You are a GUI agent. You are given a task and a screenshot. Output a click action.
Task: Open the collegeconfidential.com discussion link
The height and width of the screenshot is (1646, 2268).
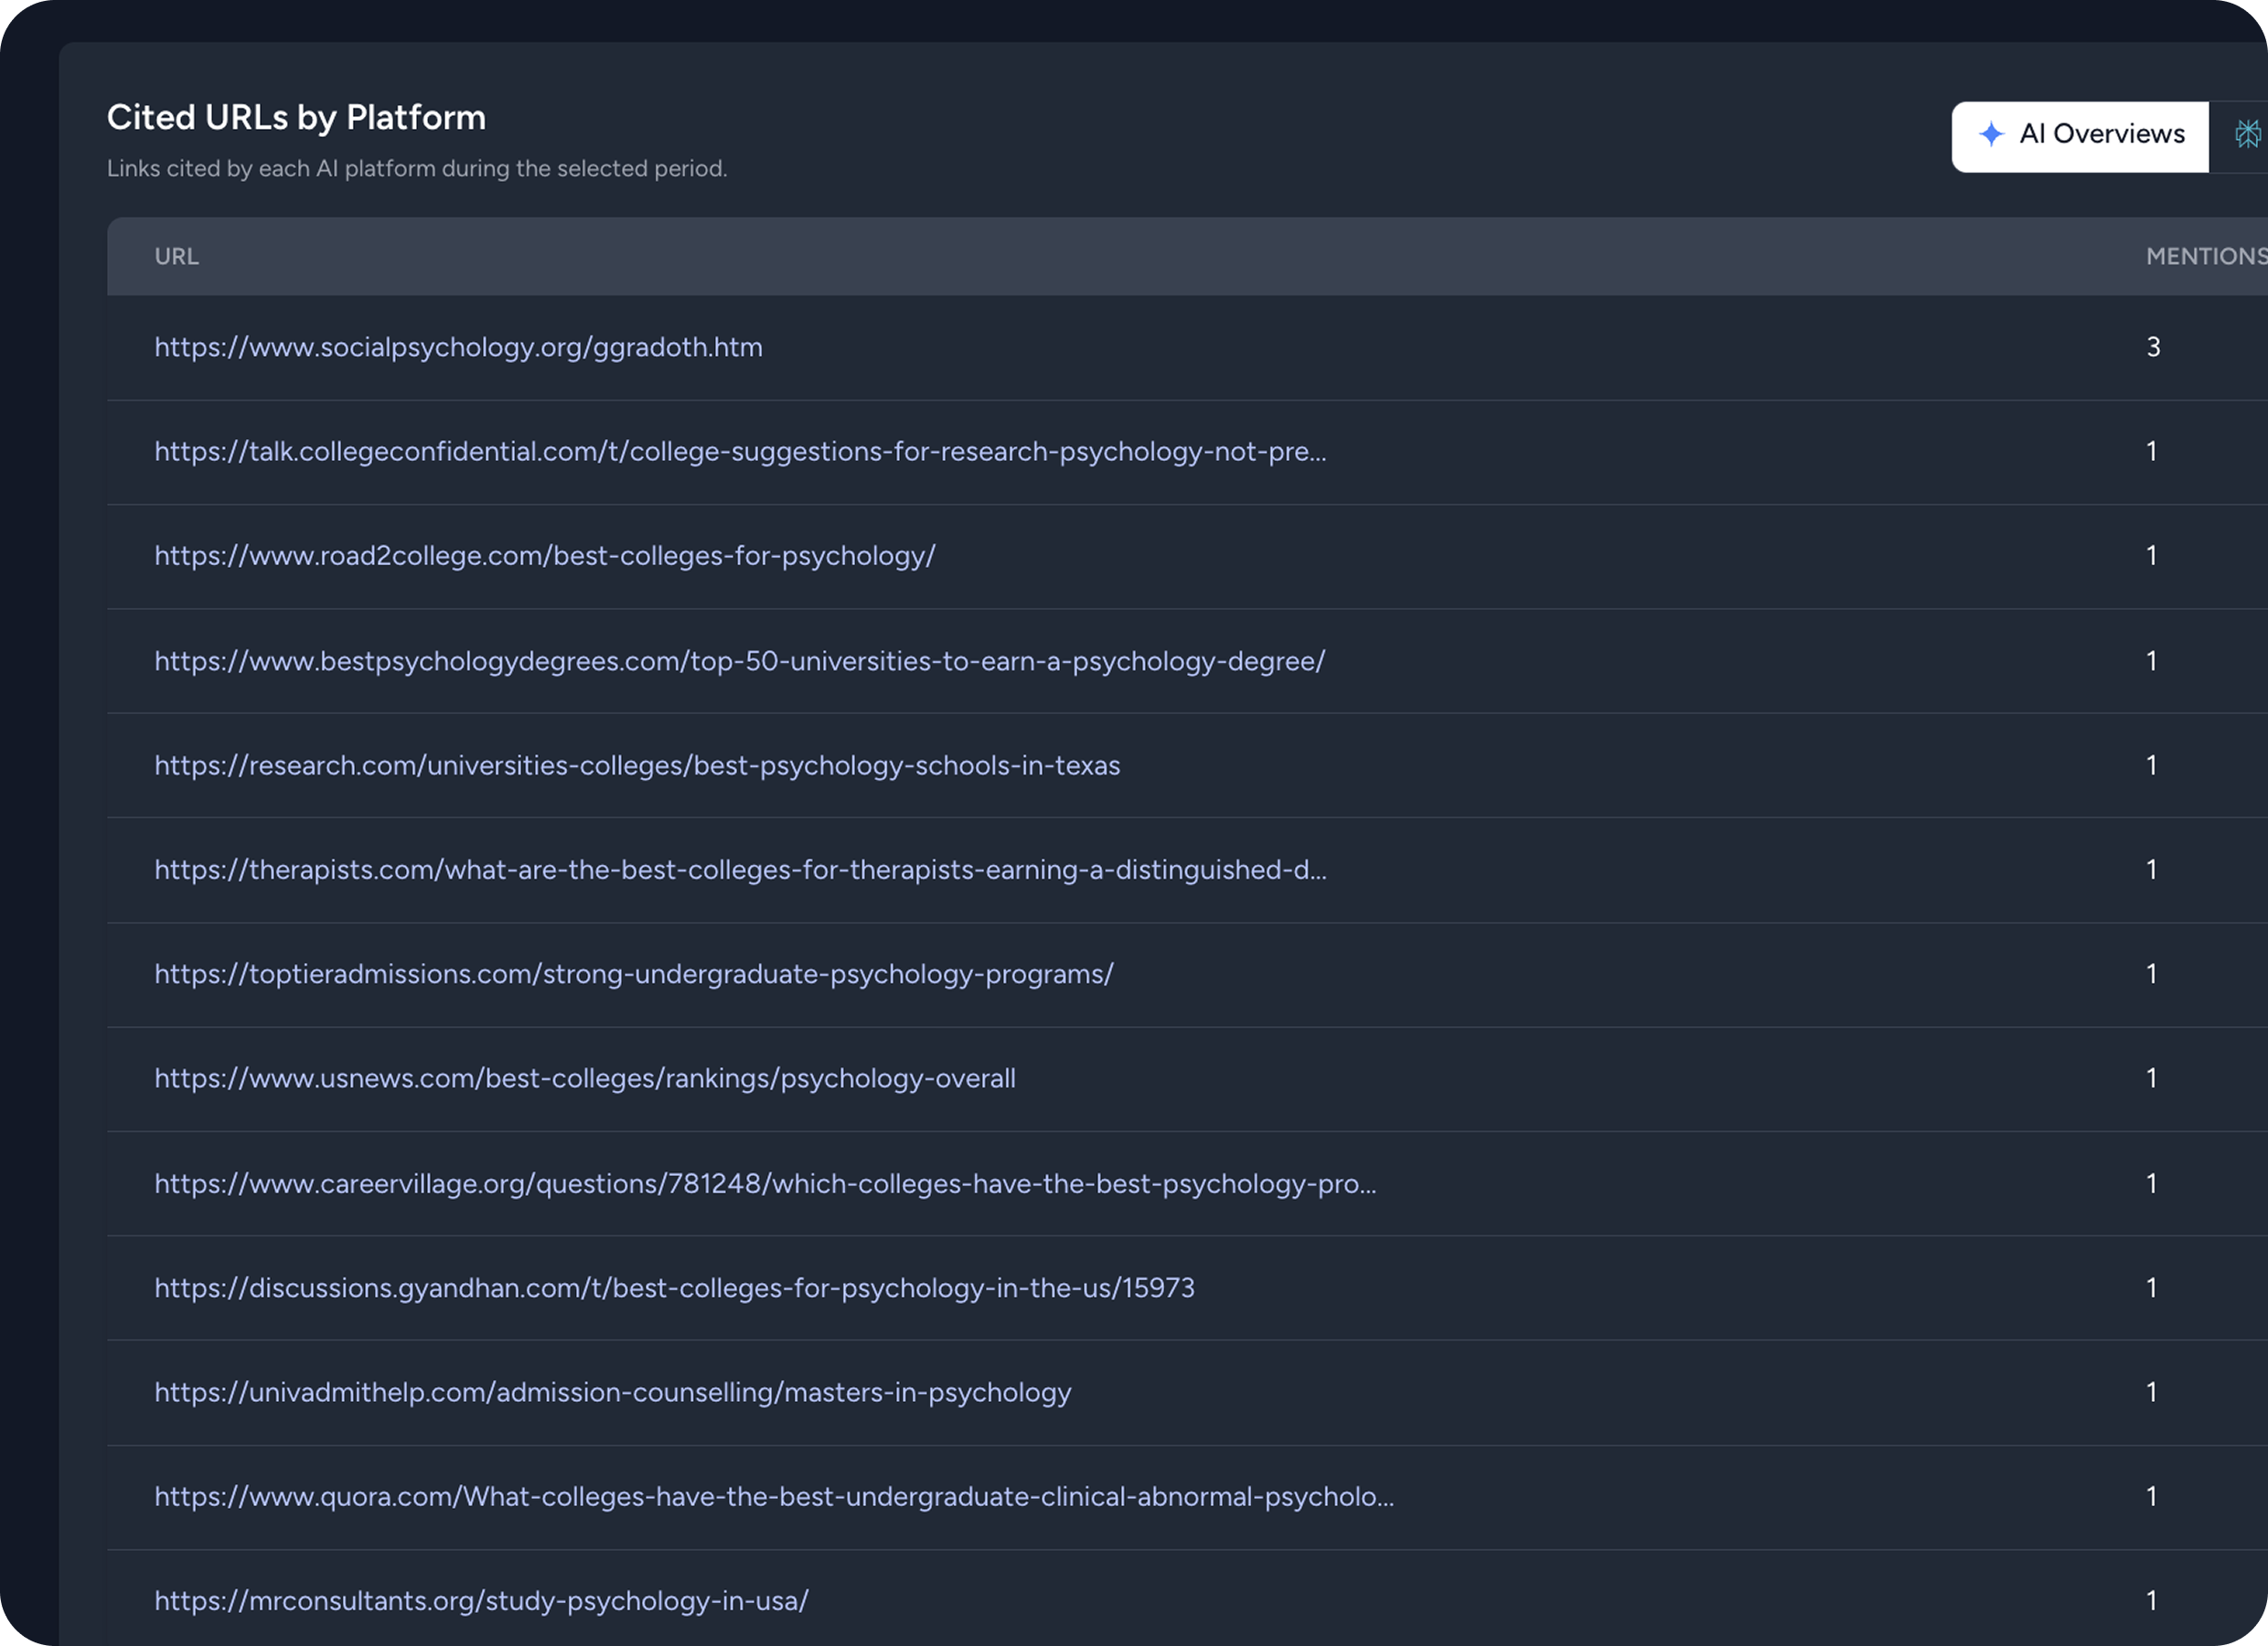point(740,452)
